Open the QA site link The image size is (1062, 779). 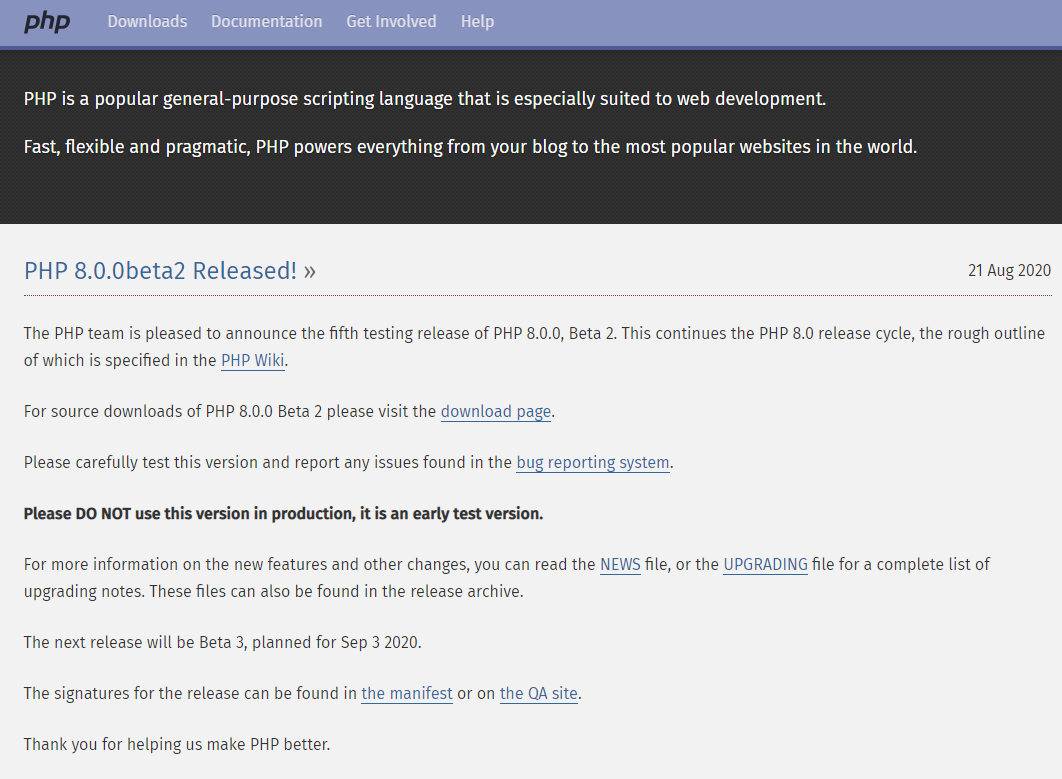tap(538, 694)
